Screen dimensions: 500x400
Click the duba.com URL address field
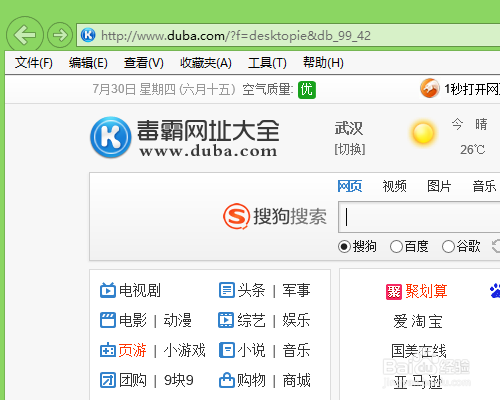coord(289,35)
